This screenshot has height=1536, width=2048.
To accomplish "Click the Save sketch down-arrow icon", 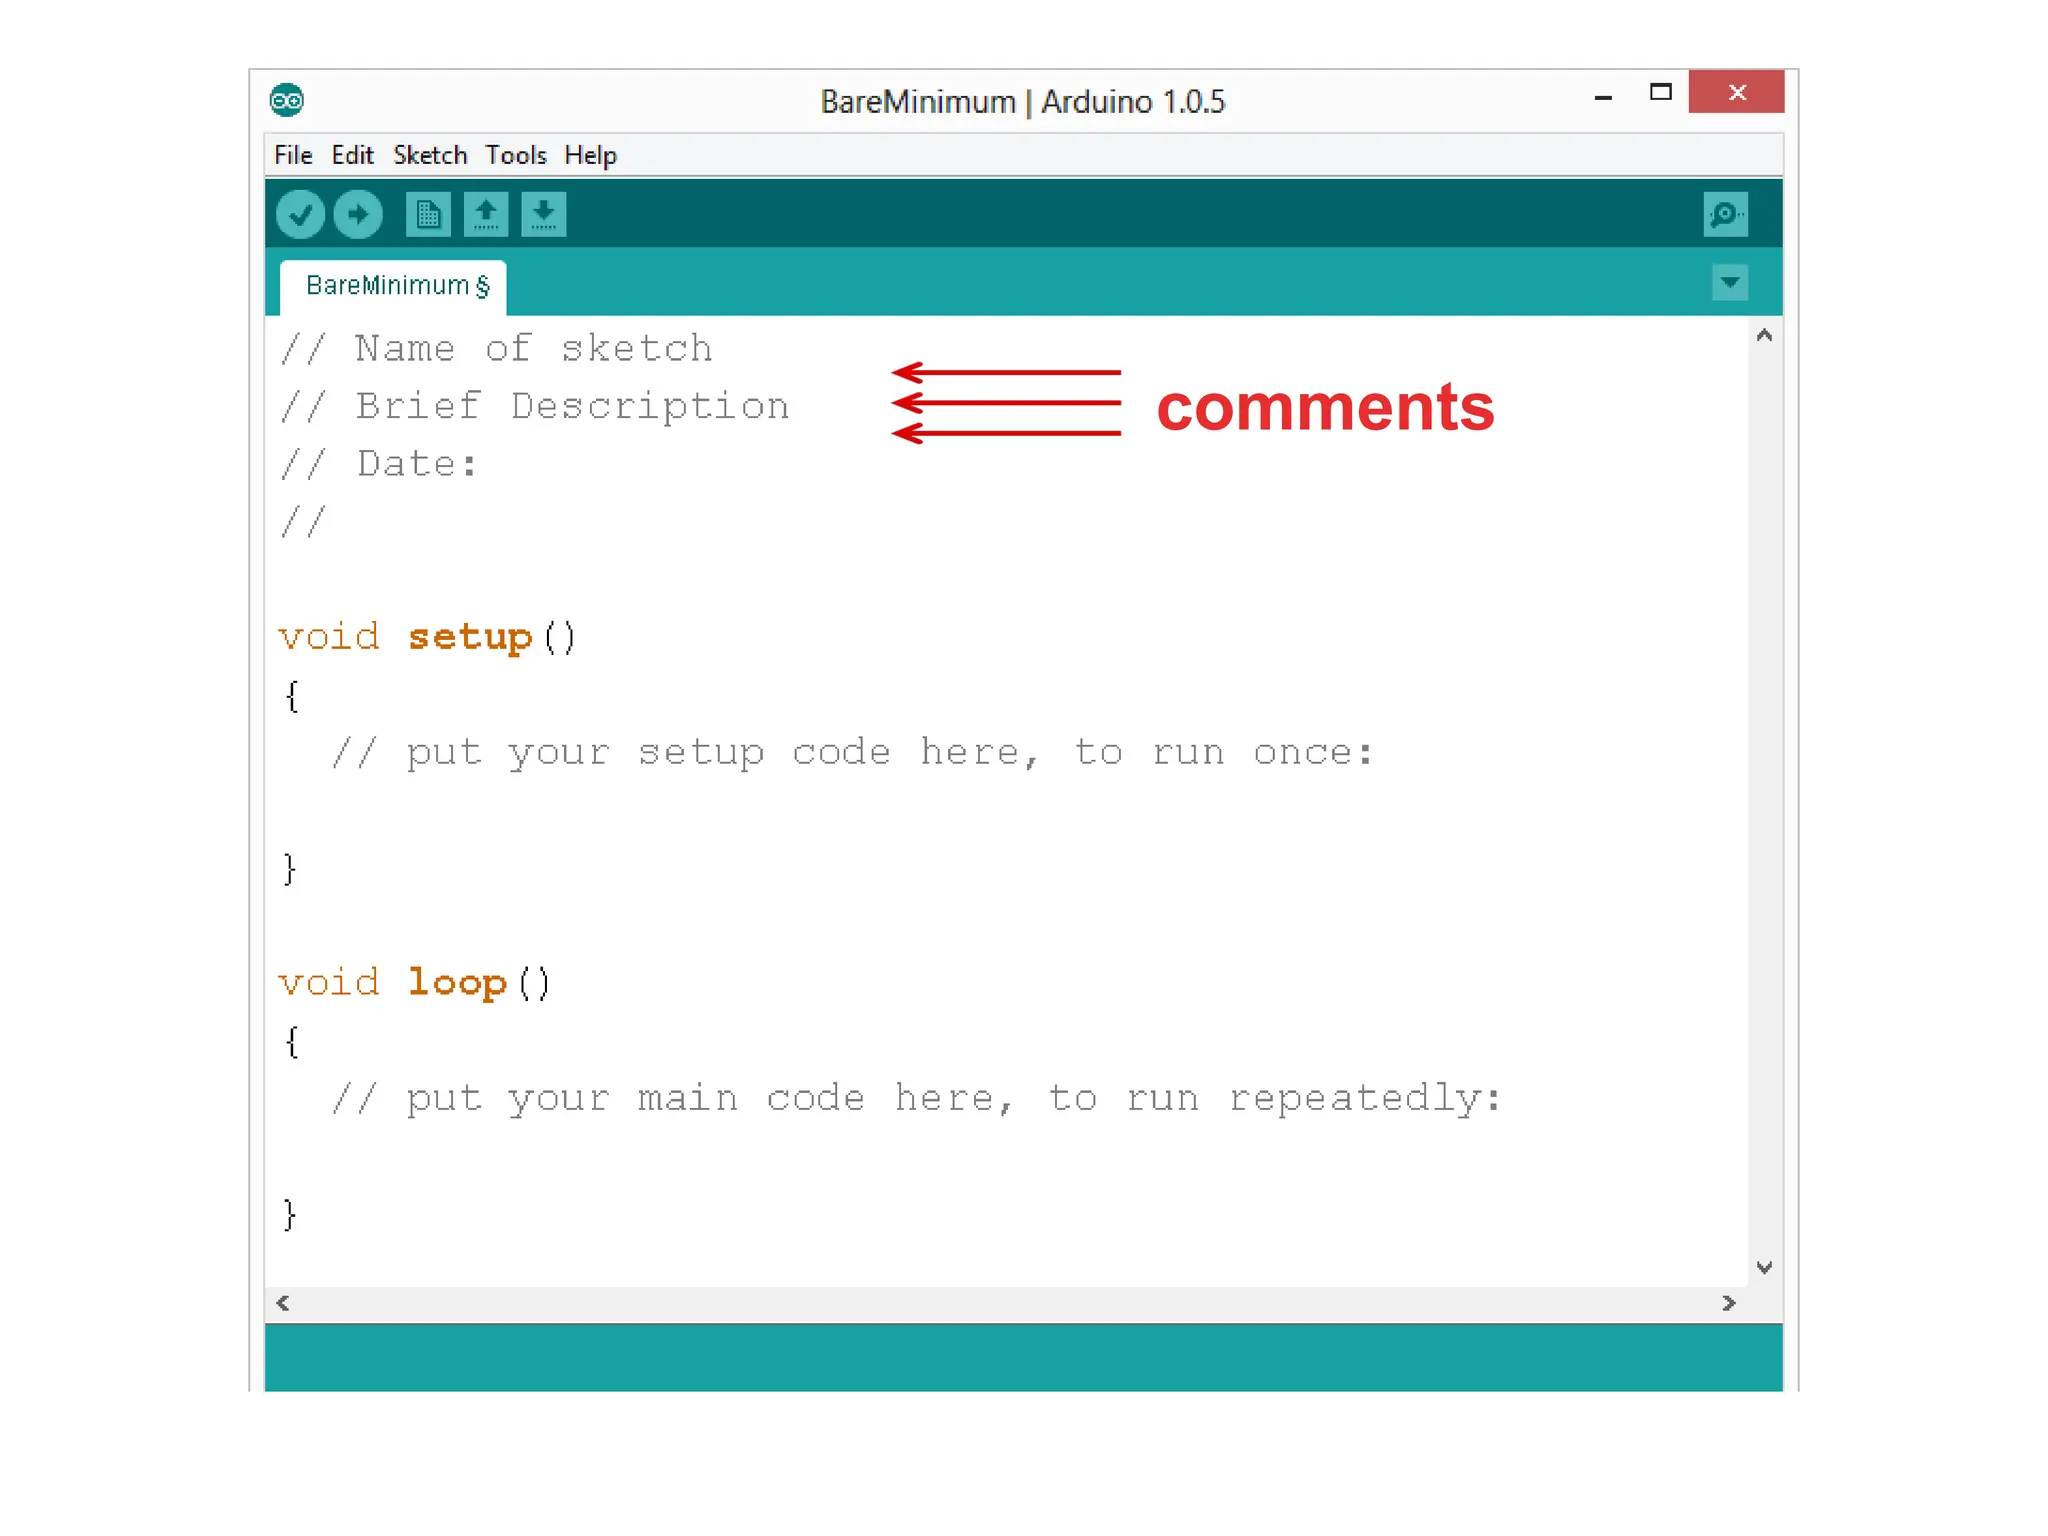I will click(x=543, y=215).
